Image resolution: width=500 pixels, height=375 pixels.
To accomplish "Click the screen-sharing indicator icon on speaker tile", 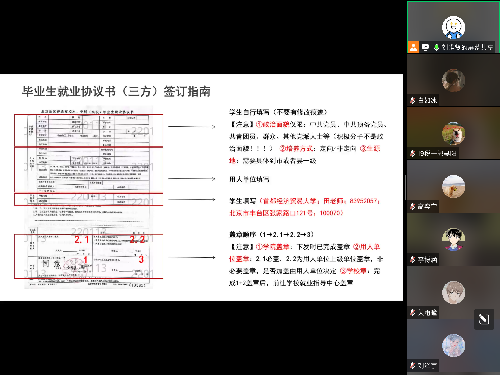I will [x=425, y=47].
